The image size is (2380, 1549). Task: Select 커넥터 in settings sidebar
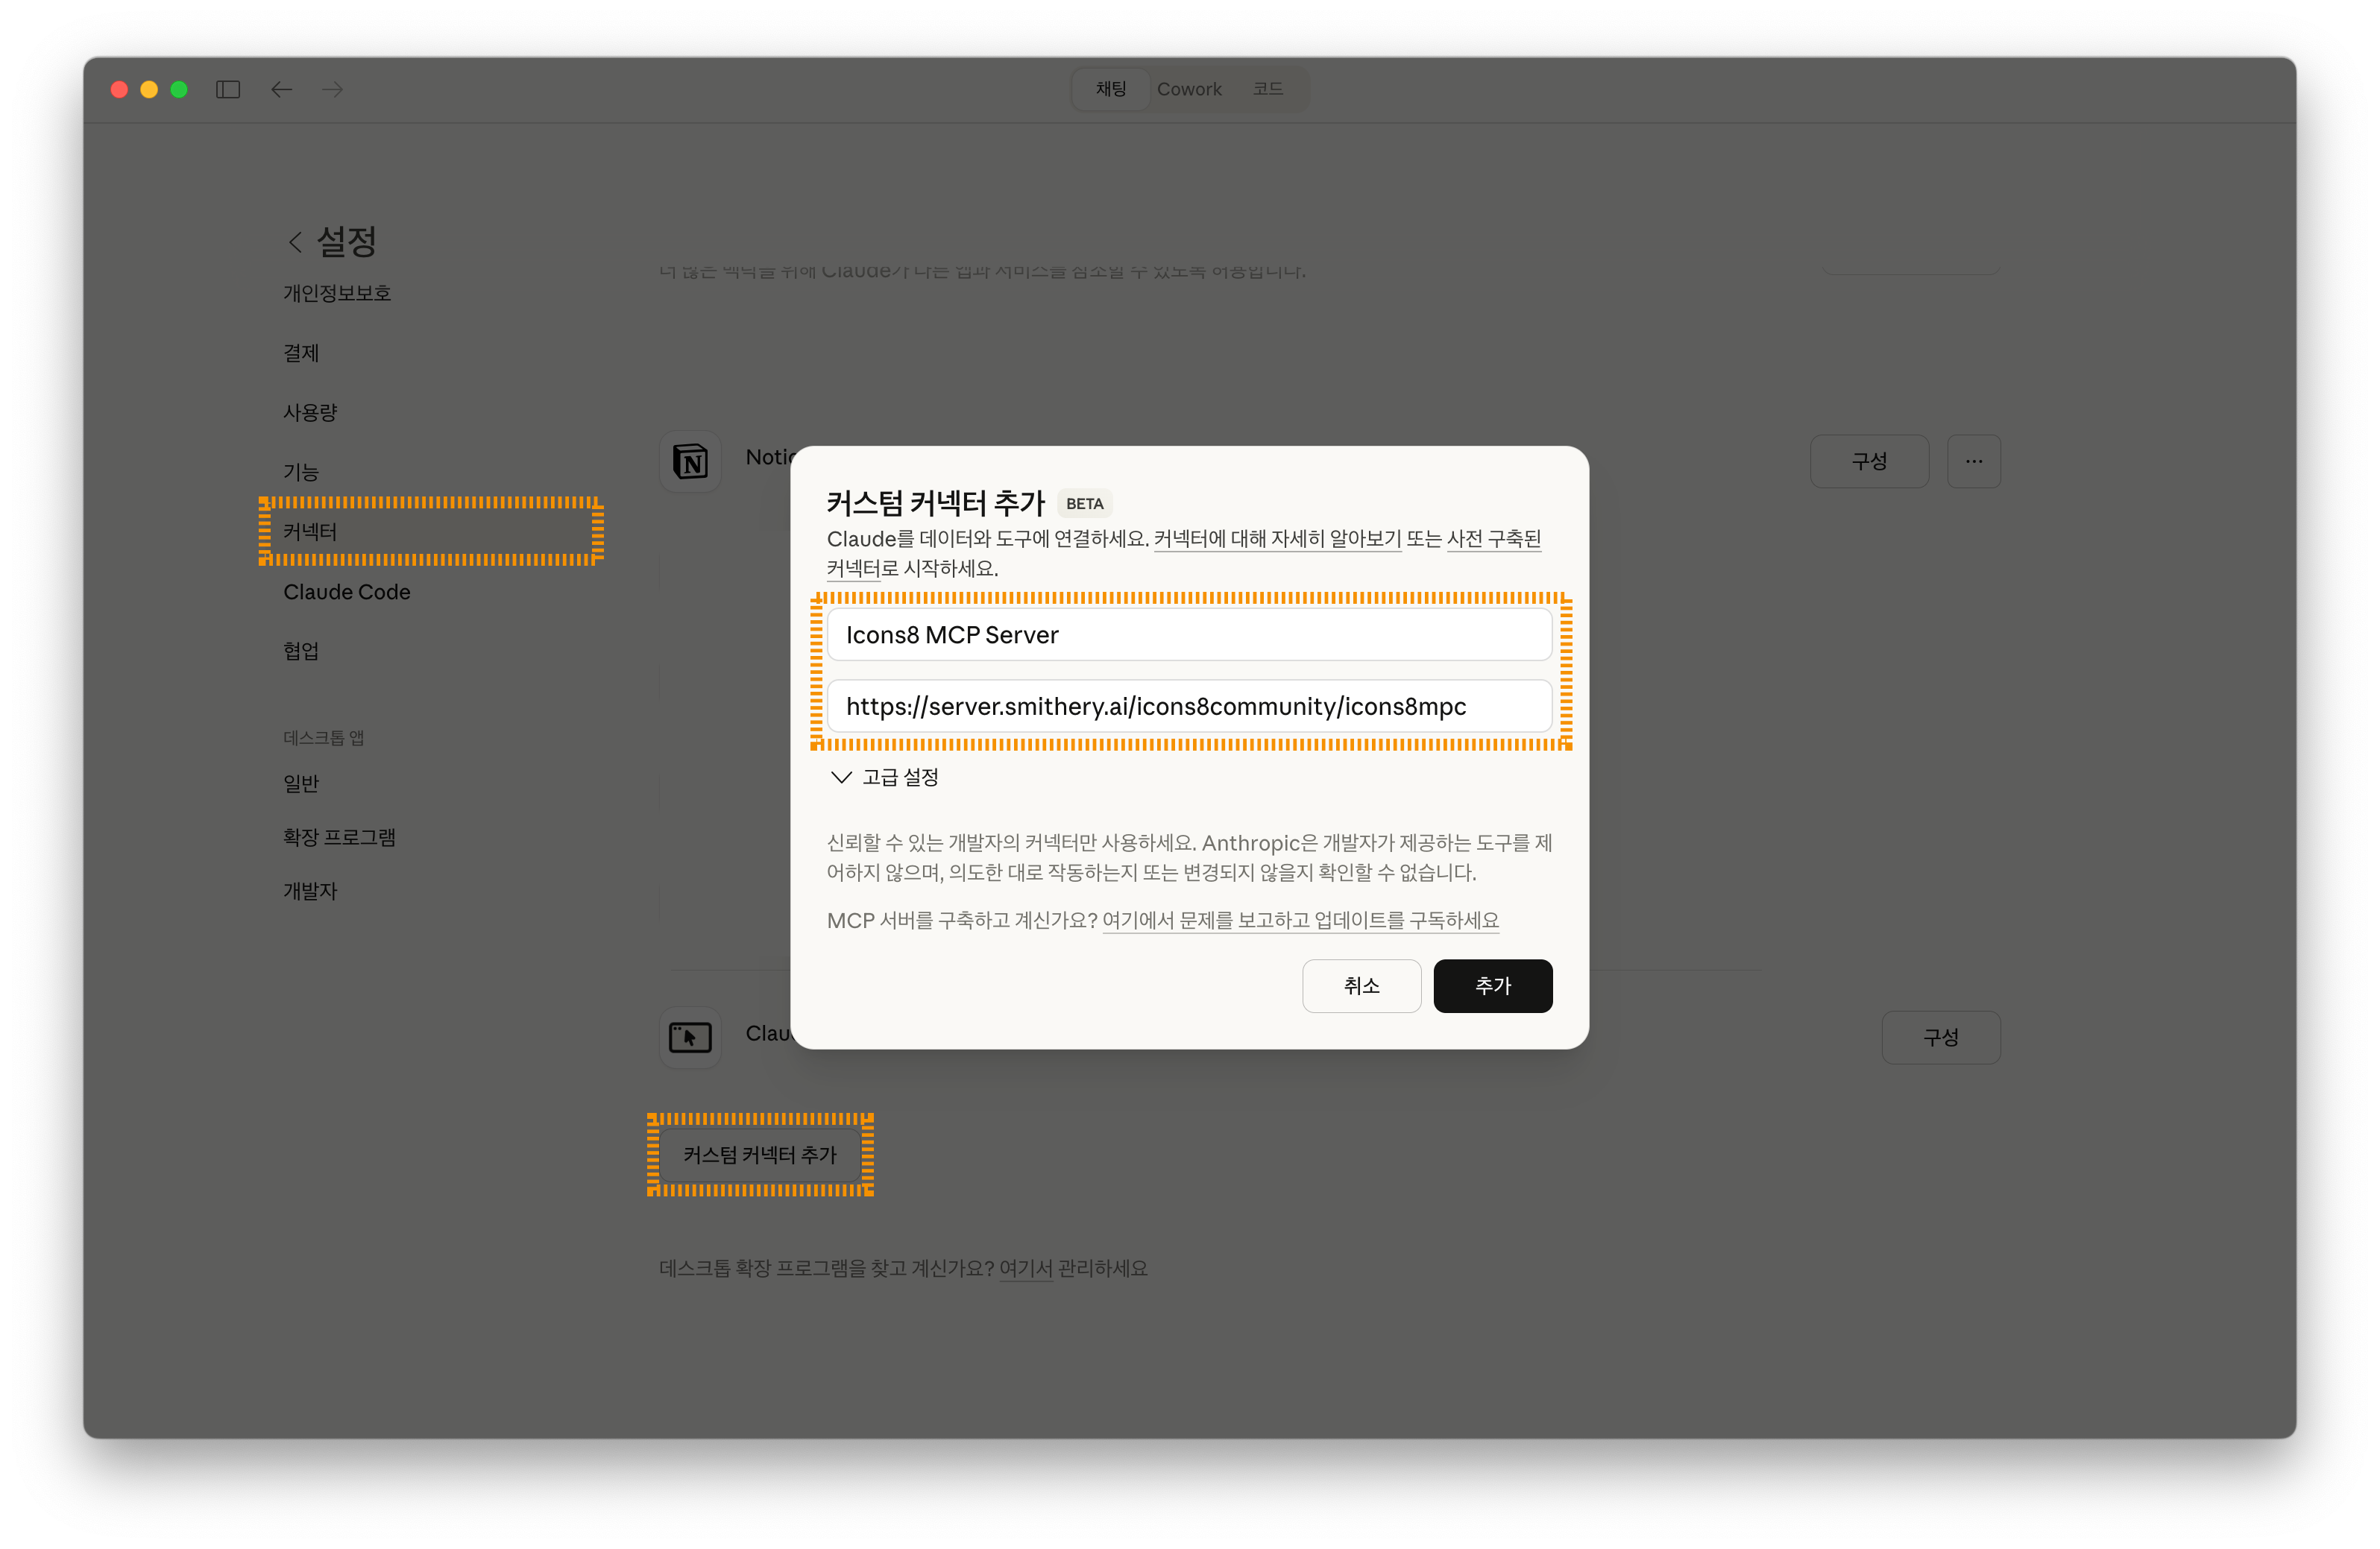click(x=310, y=532)
